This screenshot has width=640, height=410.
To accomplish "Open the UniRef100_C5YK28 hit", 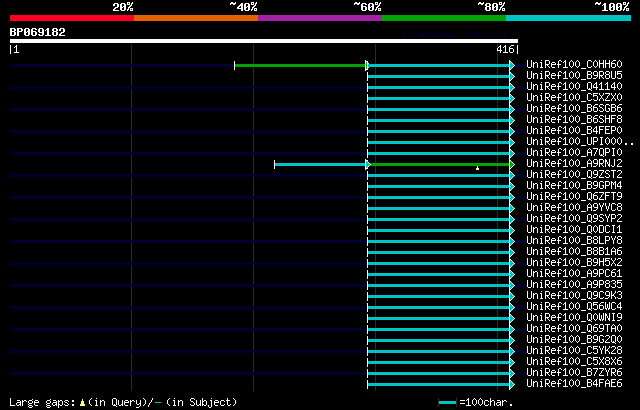I will pos(574,351).
